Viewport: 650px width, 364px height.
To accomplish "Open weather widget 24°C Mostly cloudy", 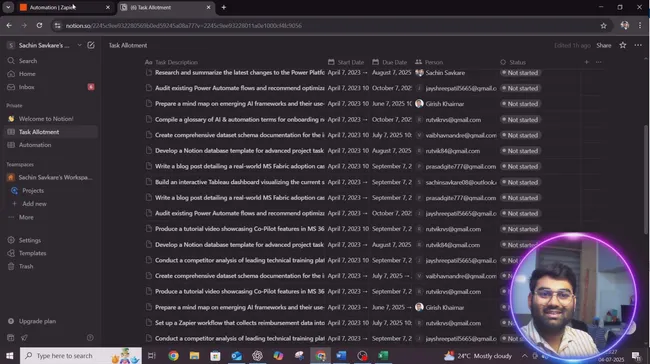I will tap(478, 356).
